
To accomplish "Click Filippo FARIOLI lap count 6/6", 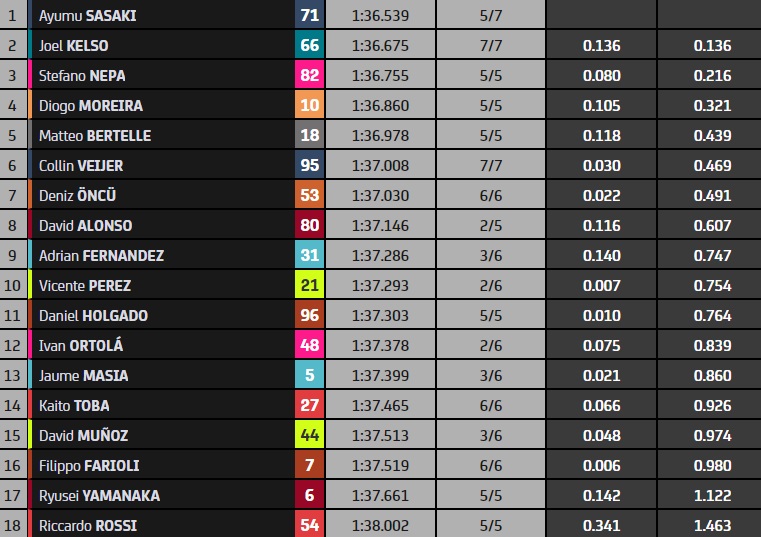I will [491, 466].
